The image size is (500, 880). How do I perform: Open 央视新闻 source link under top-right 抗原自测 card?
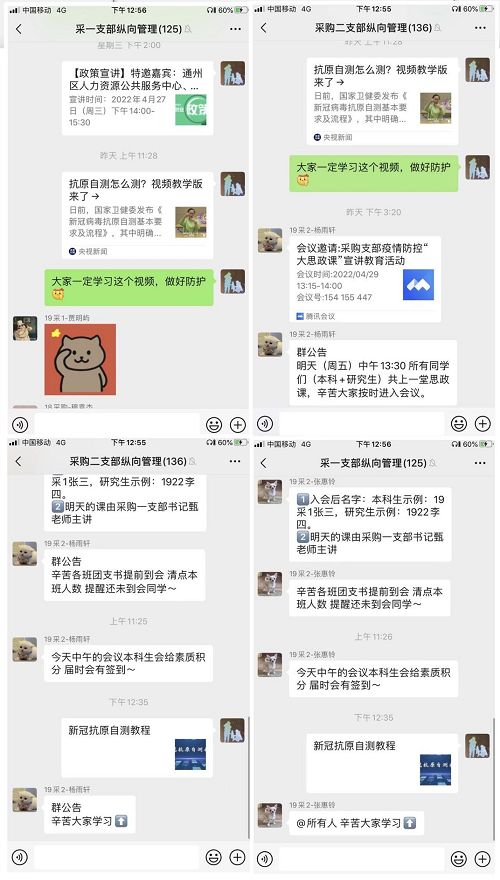[x=333, y=137]
